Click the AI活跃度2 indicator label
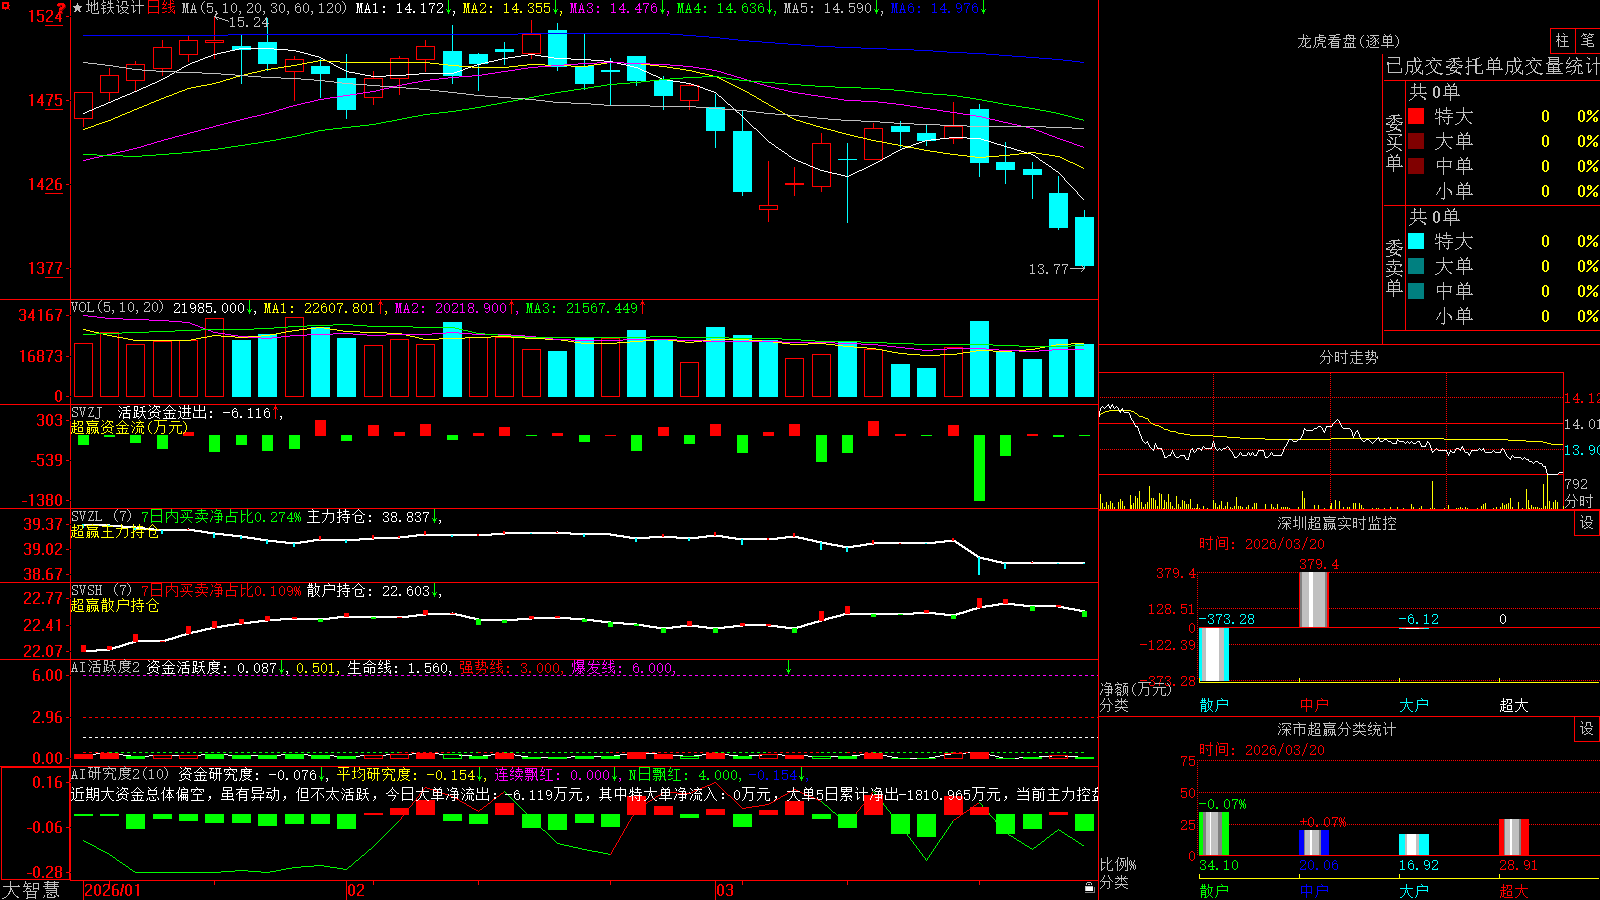 click(106, 667)
